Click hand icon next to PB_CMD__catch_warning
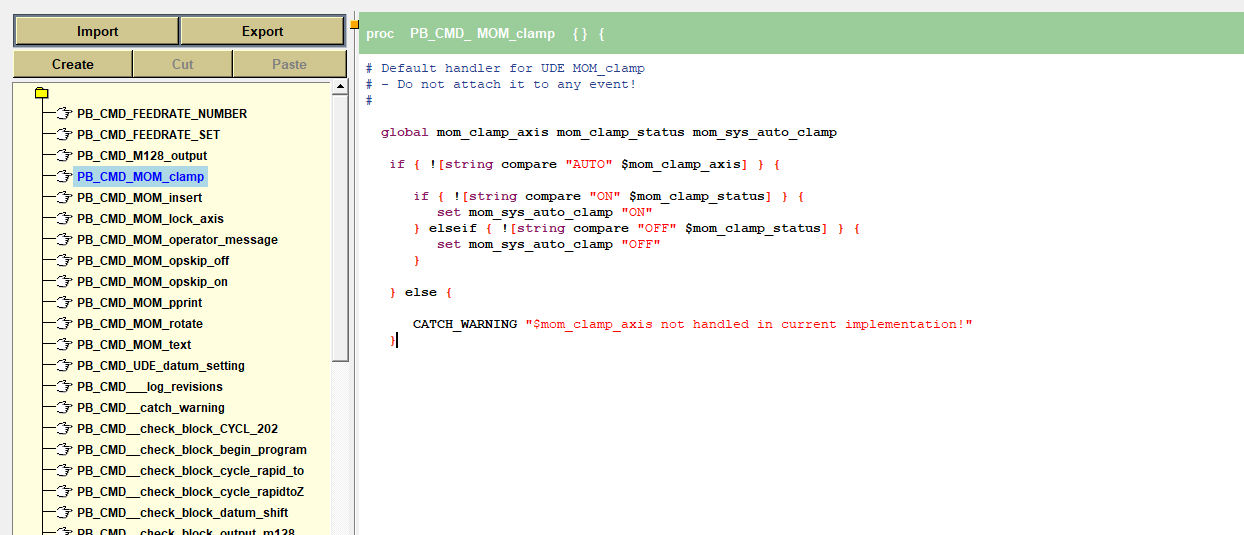 click(x=65, y=408)
